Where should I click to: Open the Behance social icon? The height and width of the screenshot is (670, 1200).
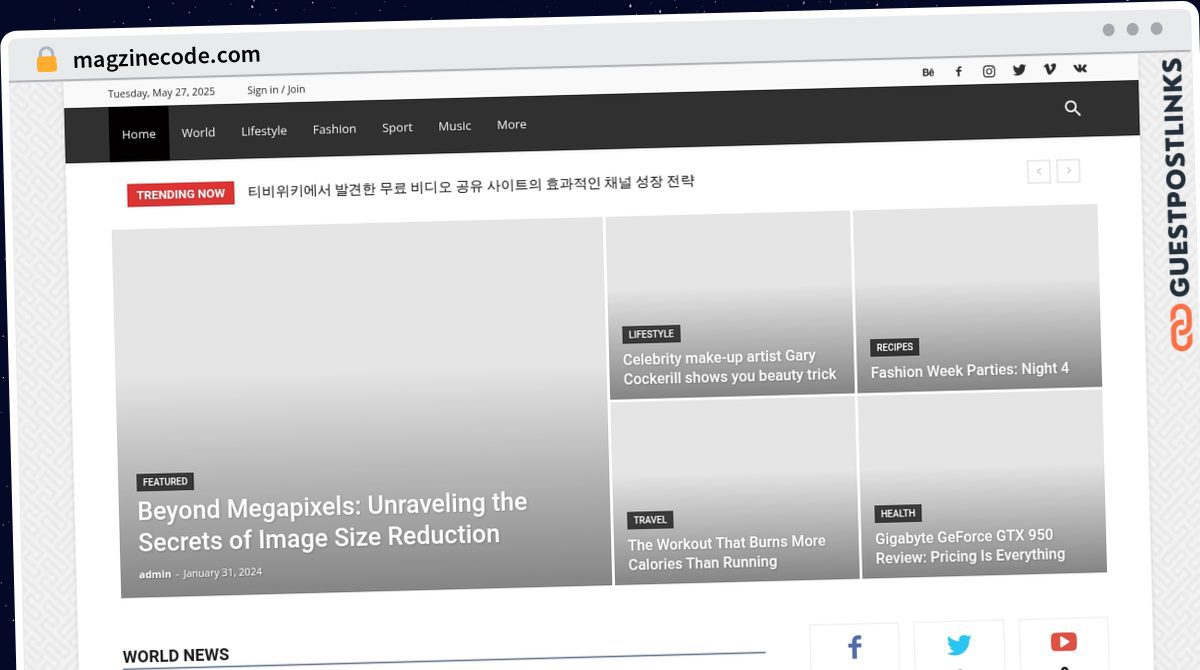[928, 70]
